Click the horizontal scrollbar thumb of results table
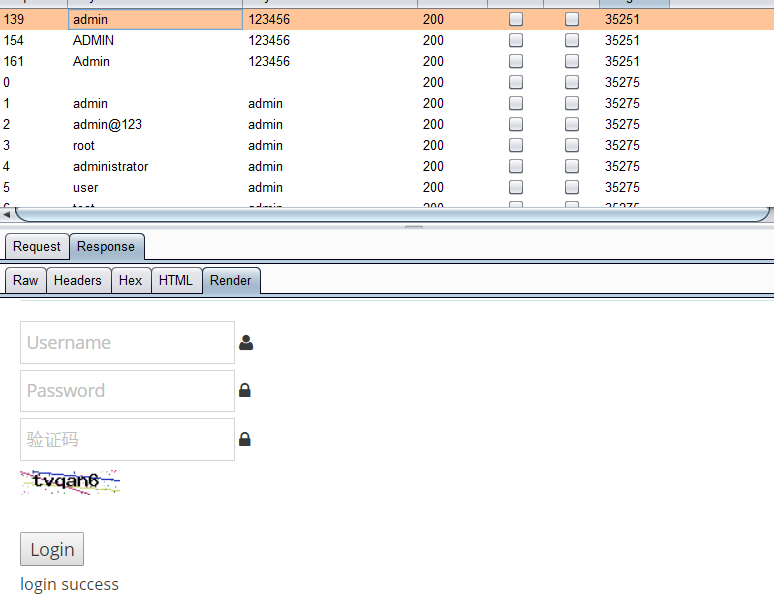Image resolution: width=774 pixels, height=607 pixels. pyautogui.click(x=392, y=215)
